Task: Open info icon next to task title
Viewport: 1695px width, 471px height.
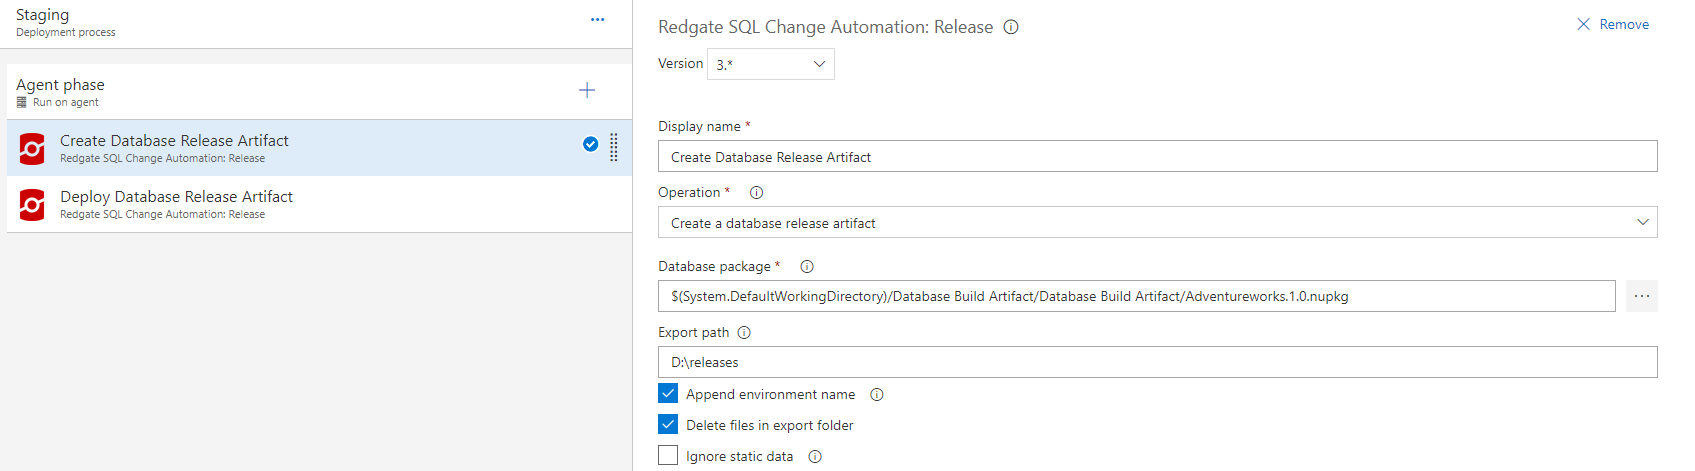Action: 1011,27
